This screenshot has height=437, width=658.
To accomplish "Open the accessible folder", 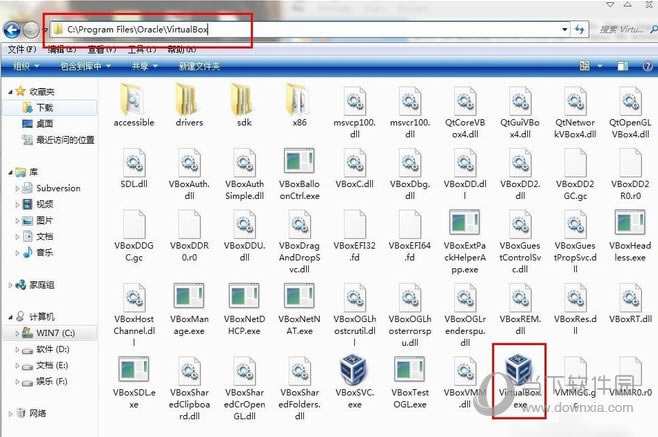I will click(x=133, y=100).
